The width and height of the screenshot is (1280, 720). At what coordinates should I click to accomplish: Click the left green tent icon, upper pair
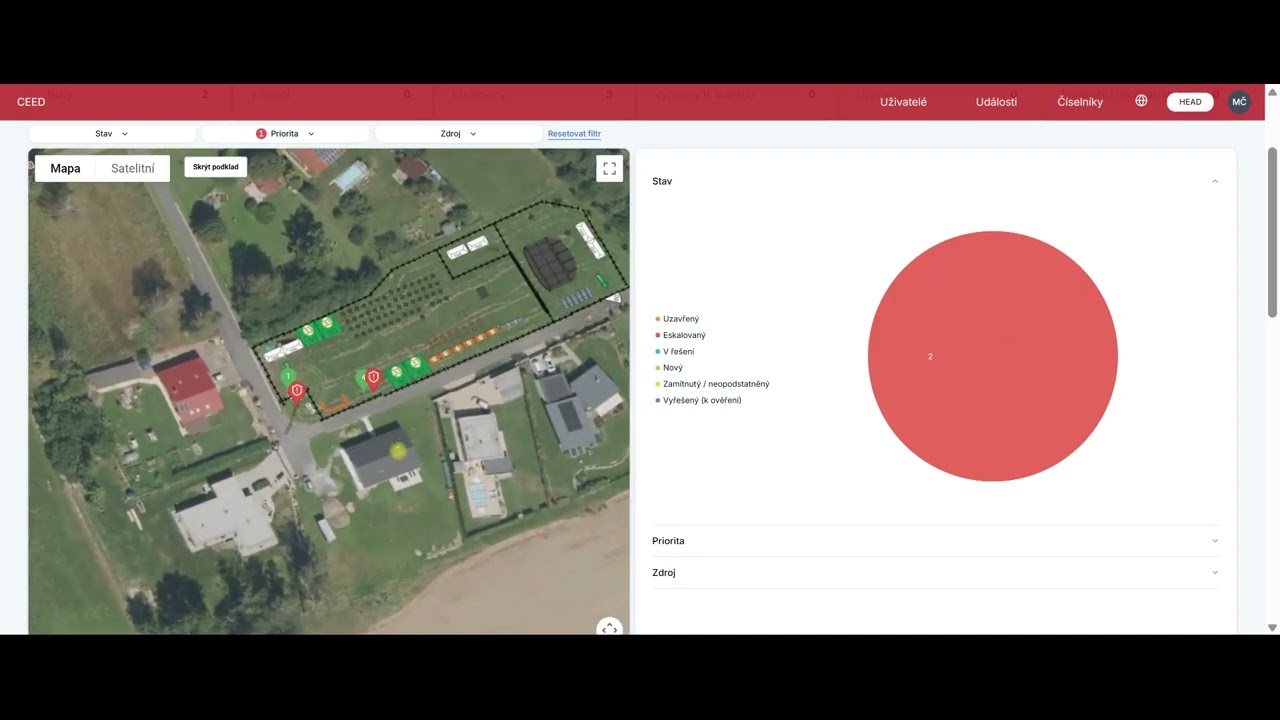tap(308, 330)
